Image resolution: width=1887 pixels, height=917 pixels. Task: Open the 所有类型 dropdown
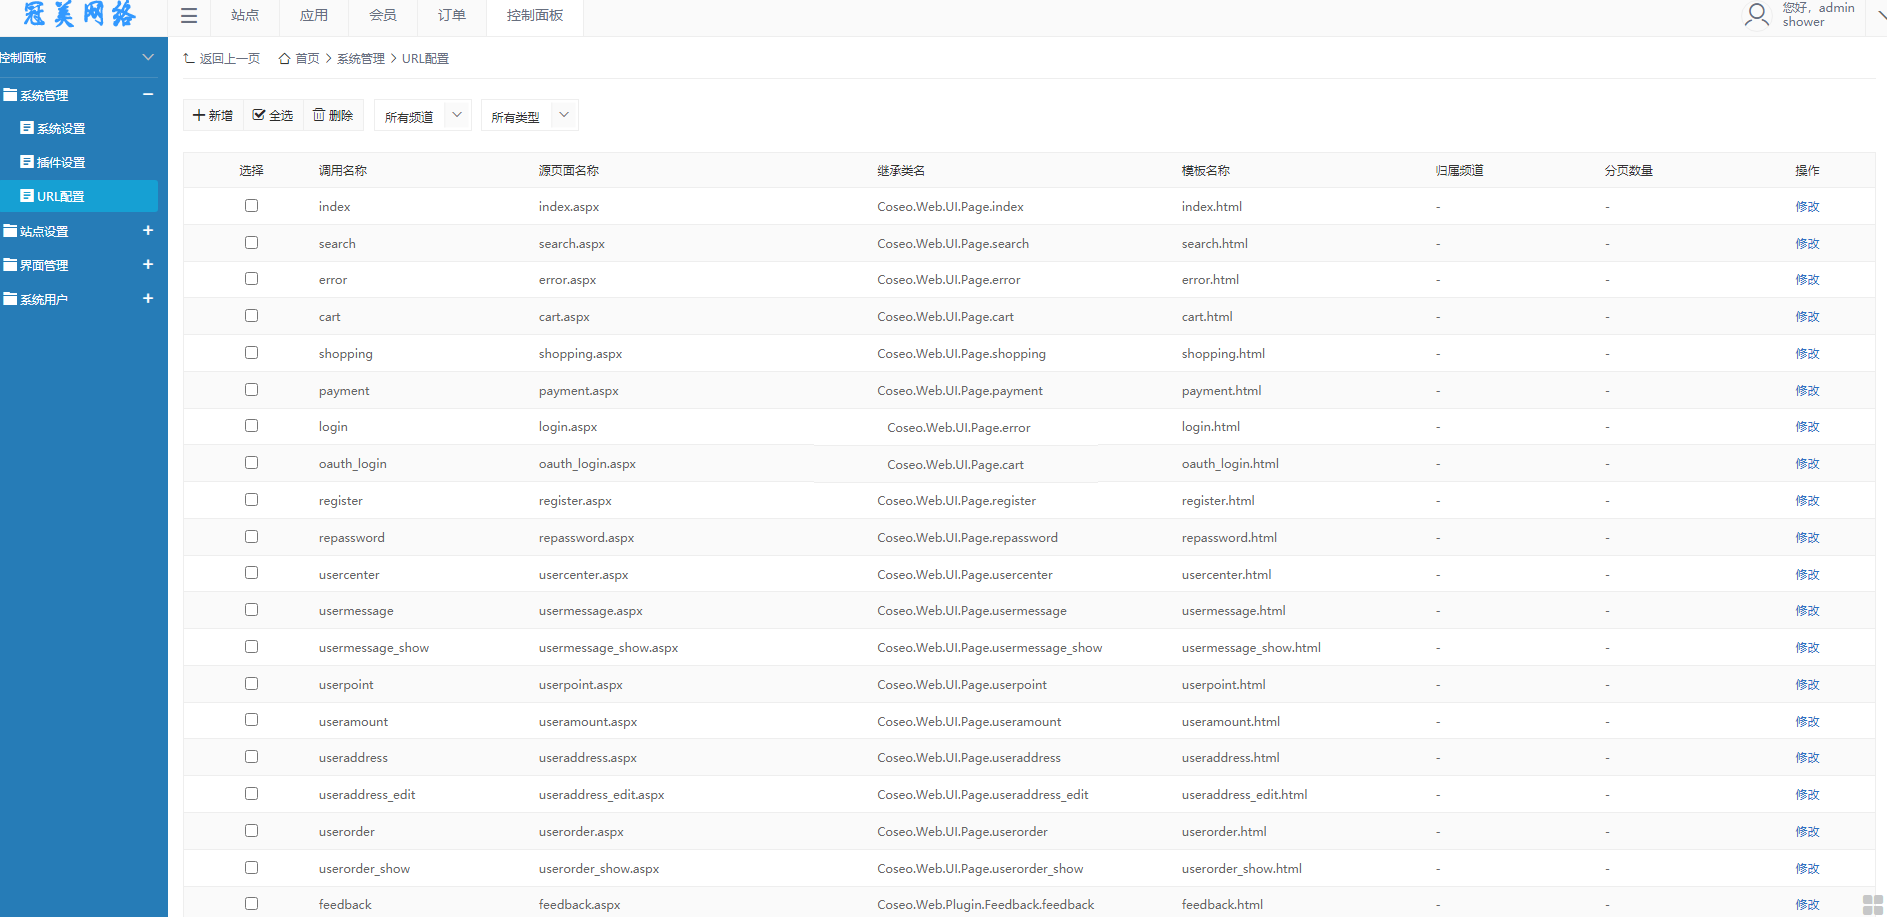(529, 116)
